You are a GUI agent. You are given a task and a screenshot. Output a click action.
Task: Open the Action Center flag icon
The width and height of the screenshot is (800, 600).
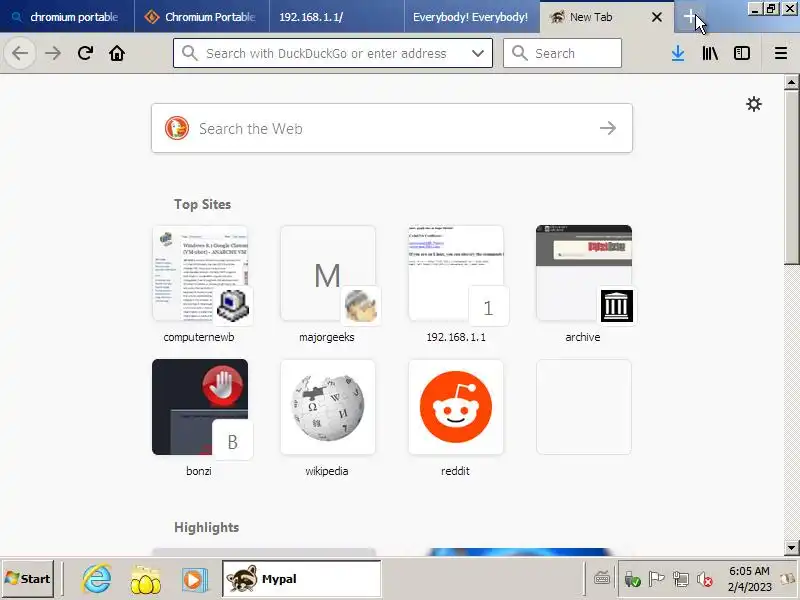point(656,579)
